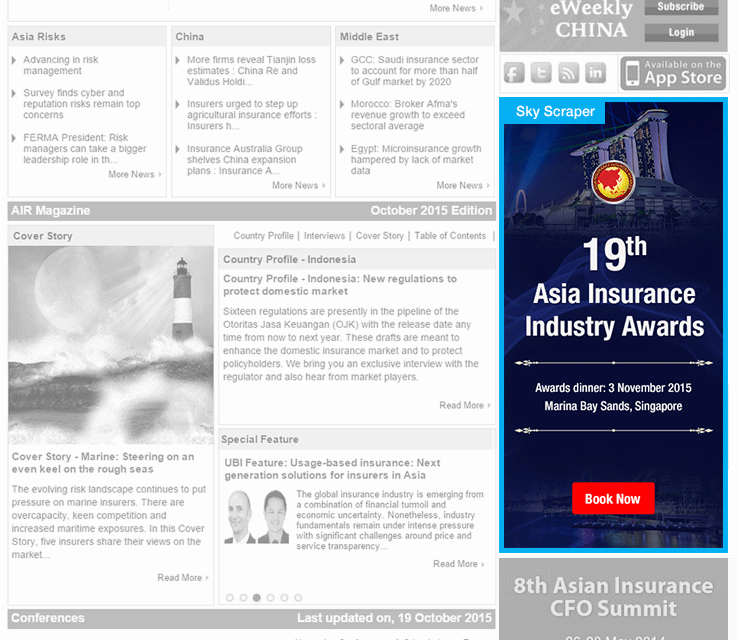Open Egypt Microinsurance growth article

pyautogui.click(x=416, y=160)
